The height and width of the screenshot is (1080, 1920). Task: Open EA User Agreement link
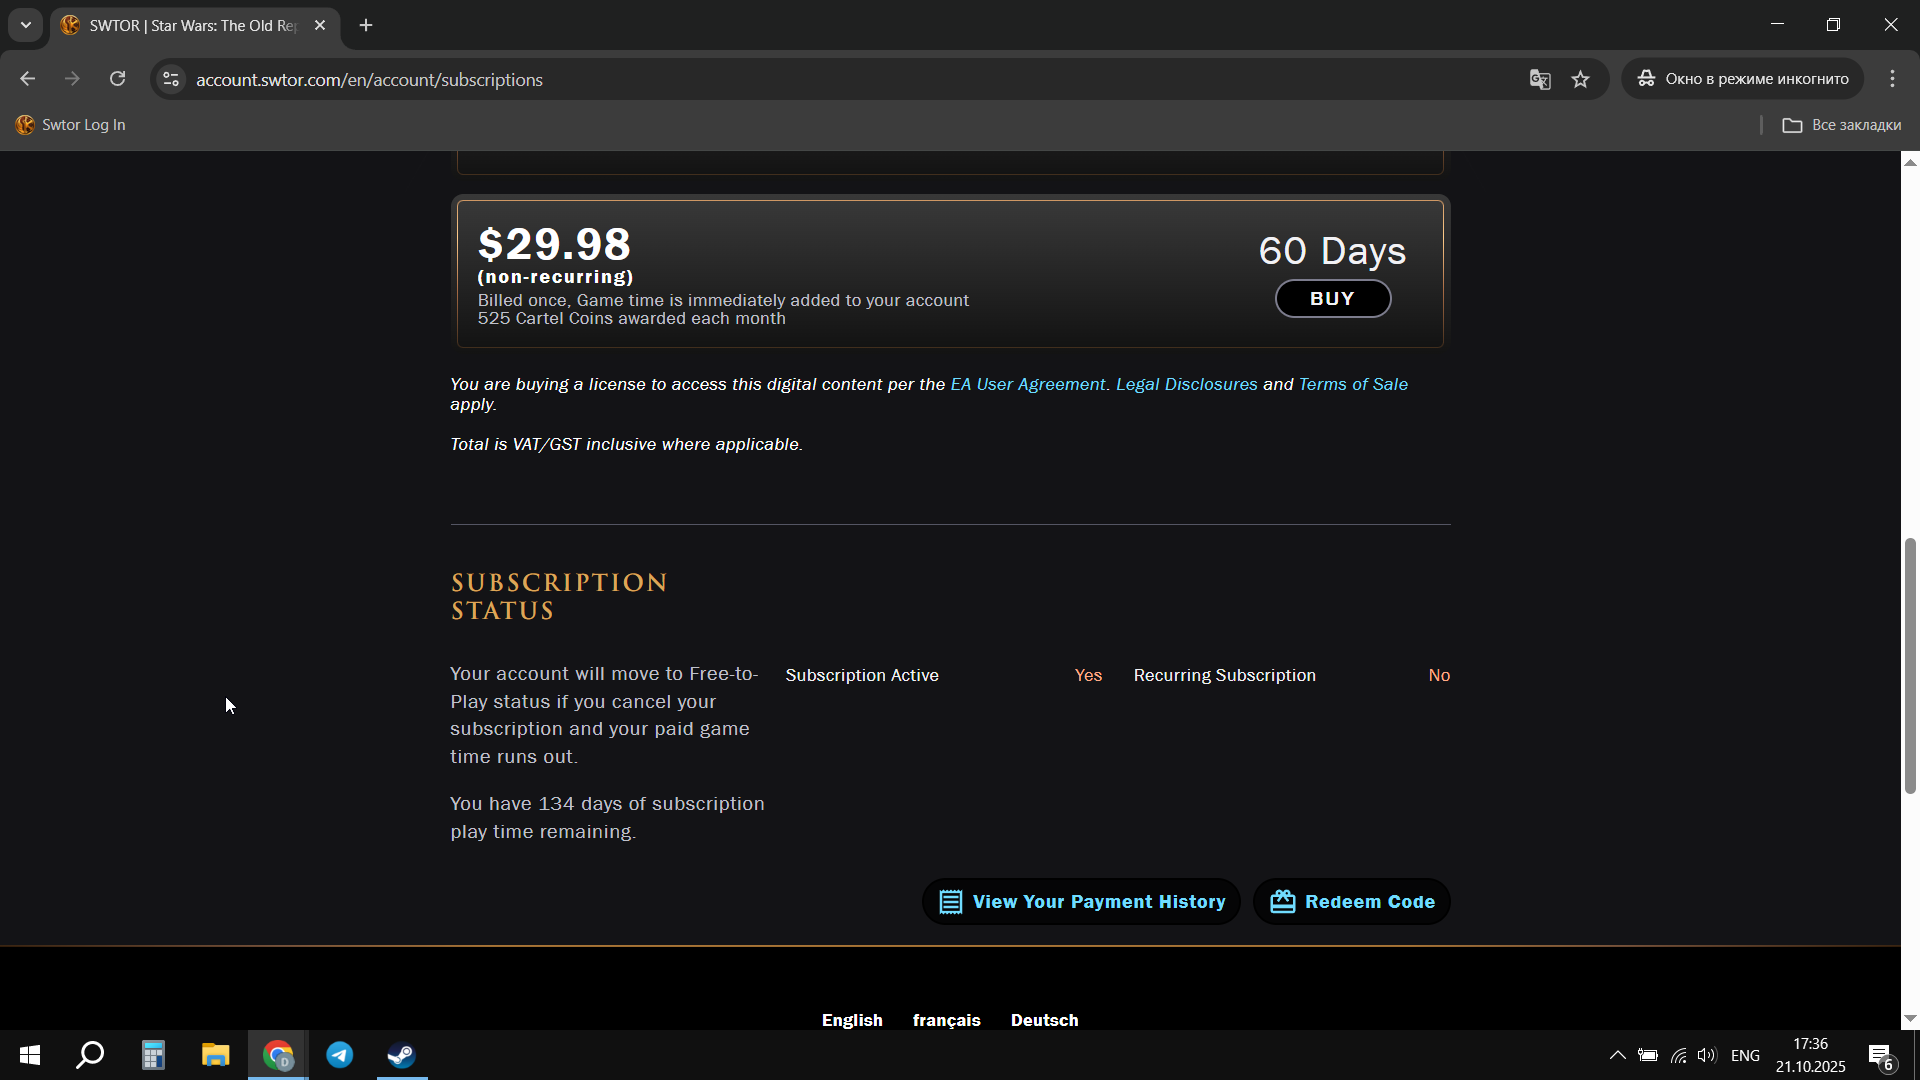pyautogui.click(x=1027, y=384)
